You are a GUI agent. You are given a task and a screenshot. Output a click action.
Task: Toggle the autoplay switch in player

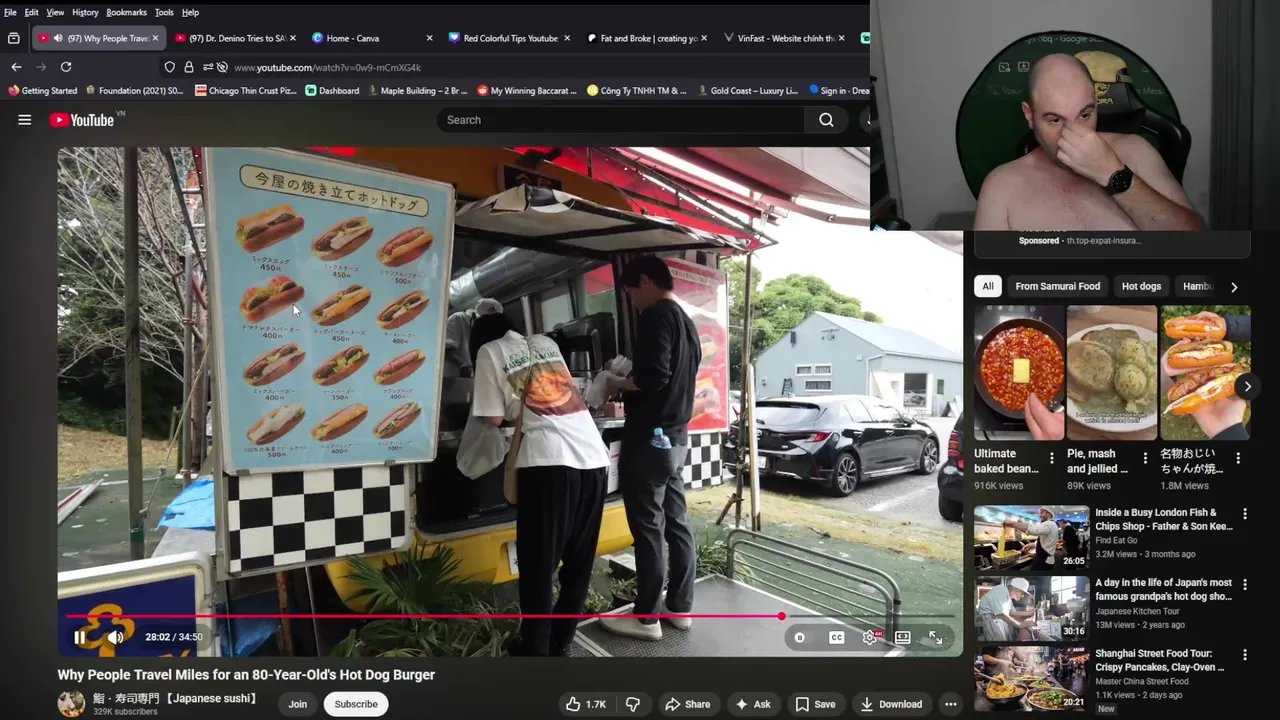799,637
